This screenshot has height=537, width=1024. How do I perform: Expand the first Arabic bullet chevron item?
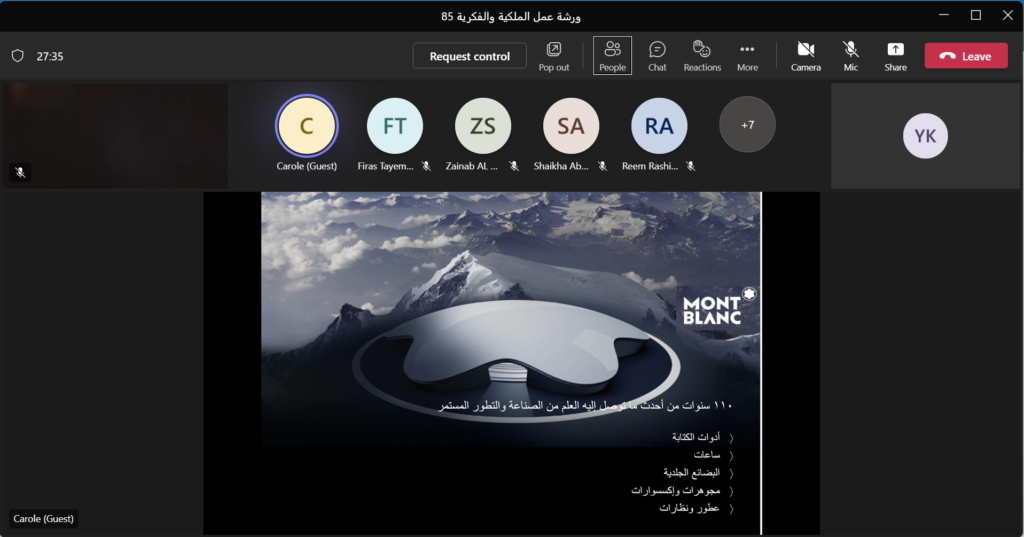click(x=731, y=438)
